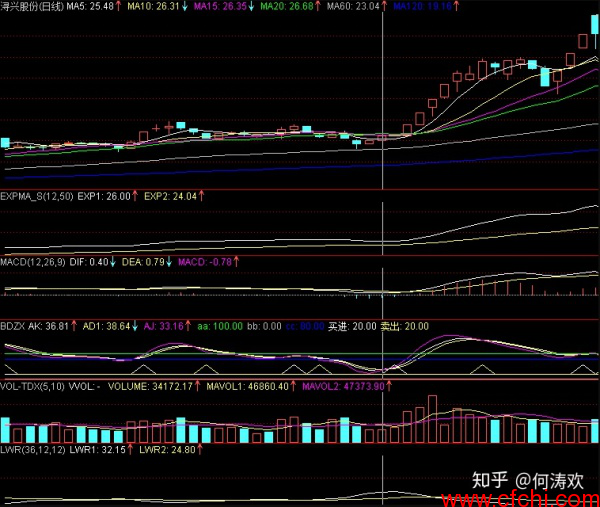Image resolution: width=600 pixels, height=507 pixels.
Task: Select the EXP2: 24.04 value
Action: pyautogui.click(x=170, y=196)
